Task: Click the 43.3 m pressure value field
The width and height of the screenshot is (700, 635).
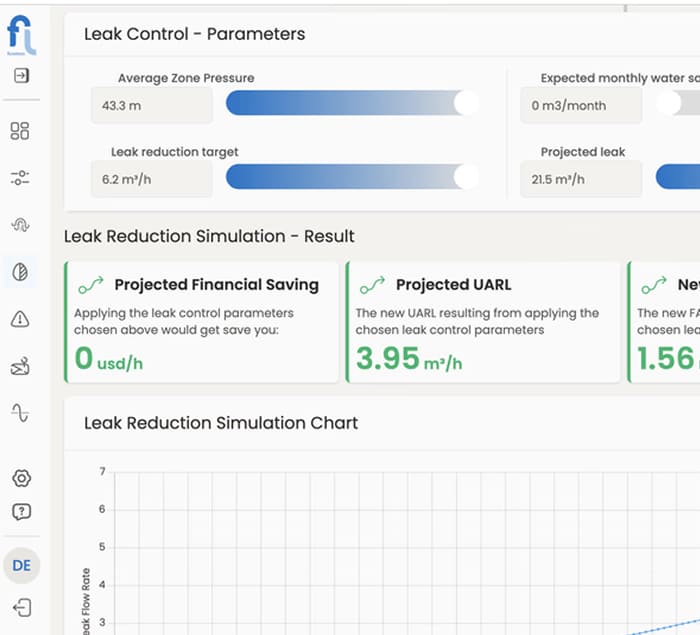Action: click(152, 105)
